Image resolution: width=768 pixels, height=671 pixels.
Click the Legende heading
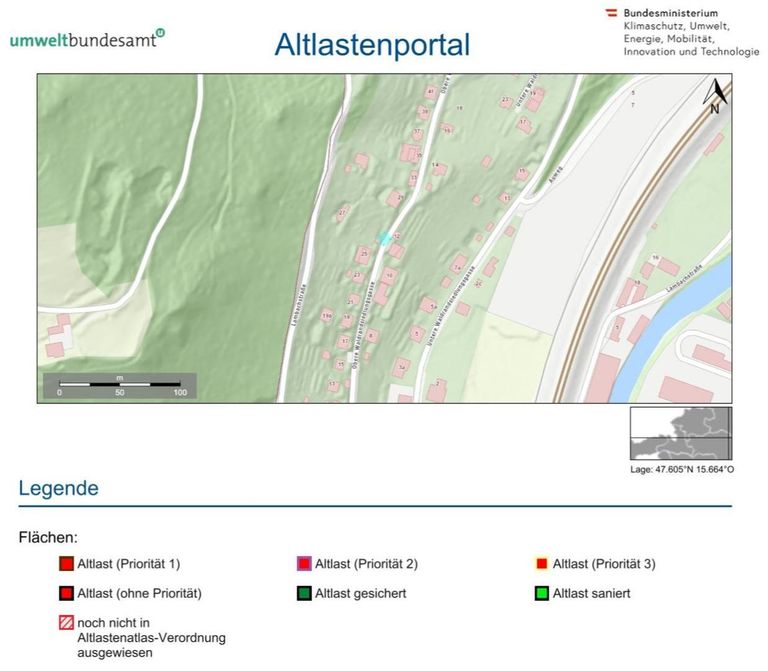pos(59,488)
